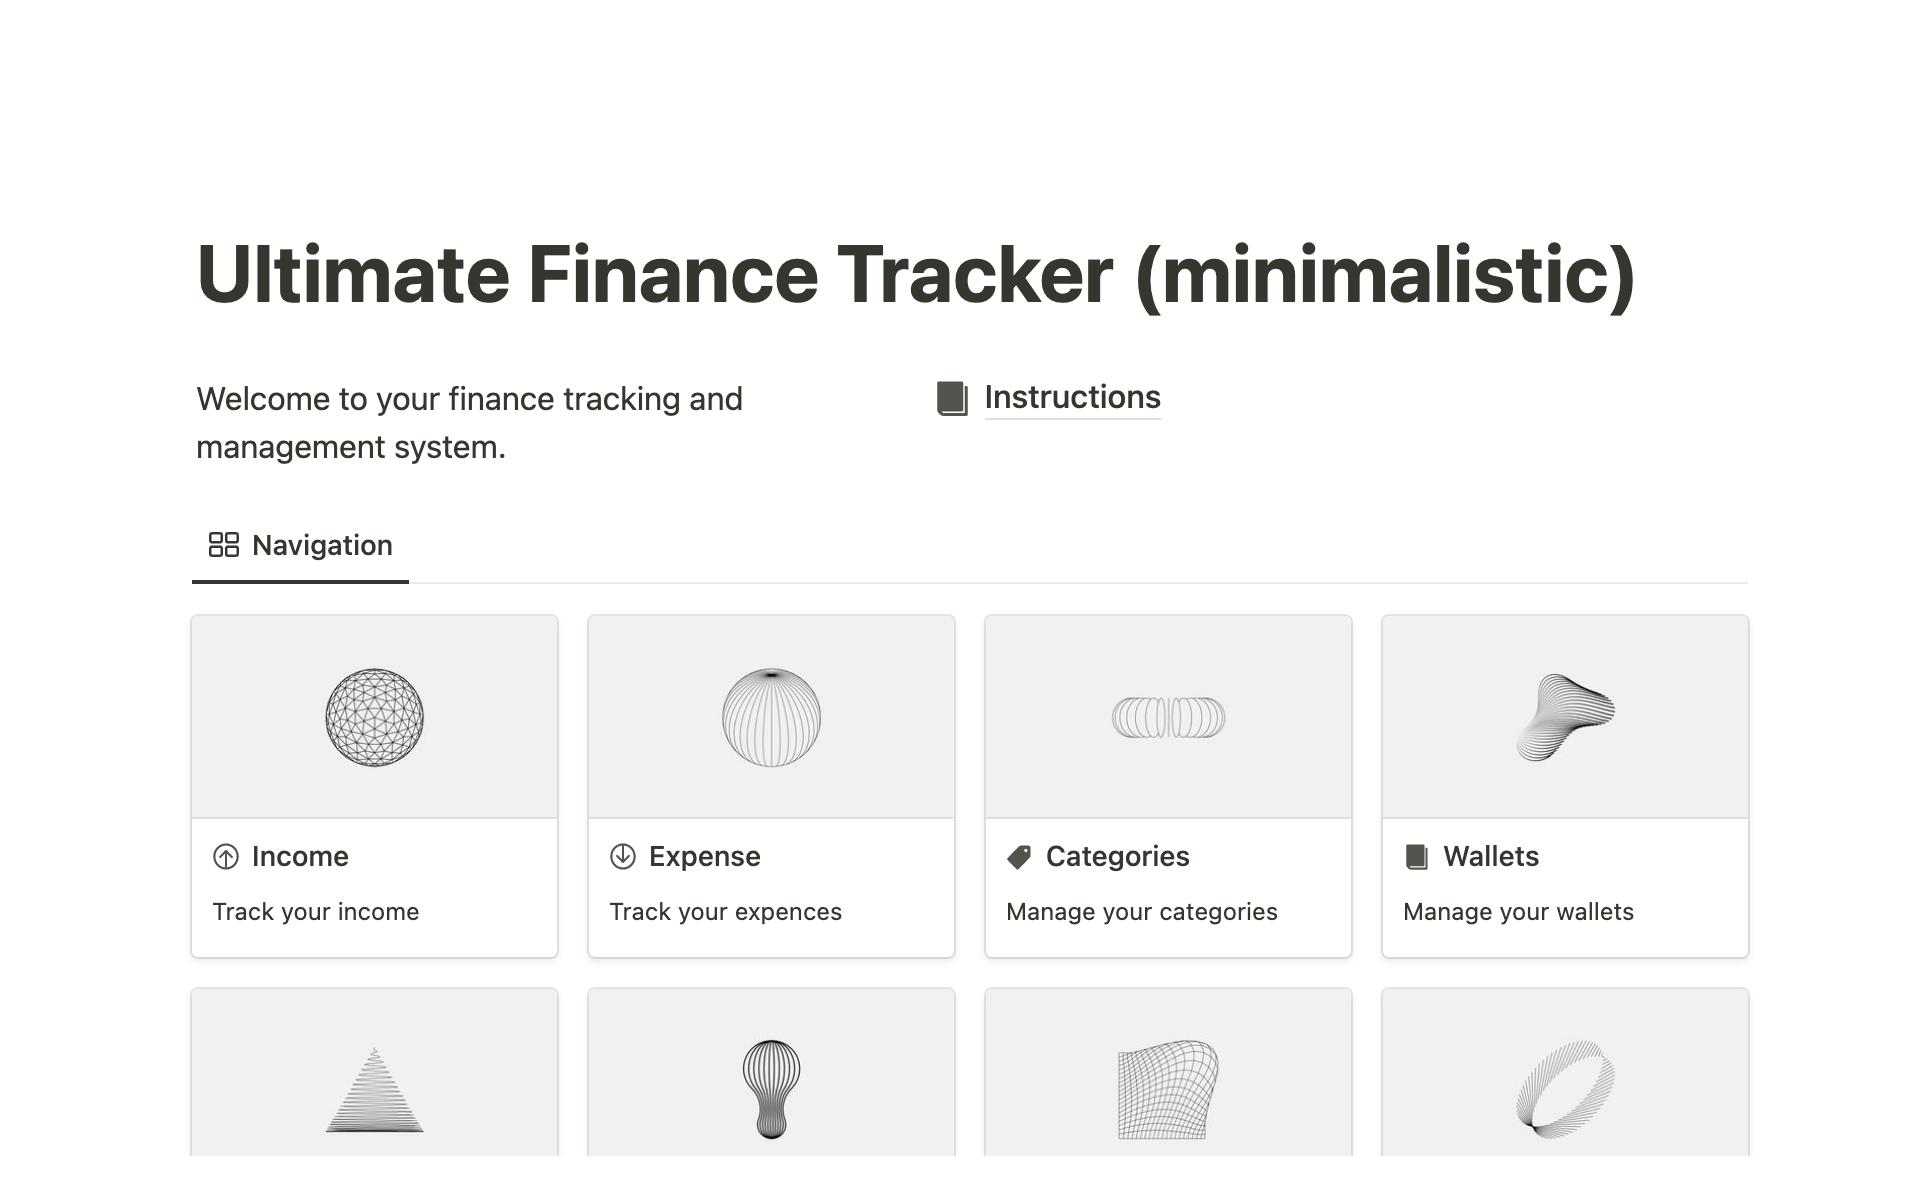Open the Wallets card title
This screenshot has width=1920, height=1200.
point(1490,857)
